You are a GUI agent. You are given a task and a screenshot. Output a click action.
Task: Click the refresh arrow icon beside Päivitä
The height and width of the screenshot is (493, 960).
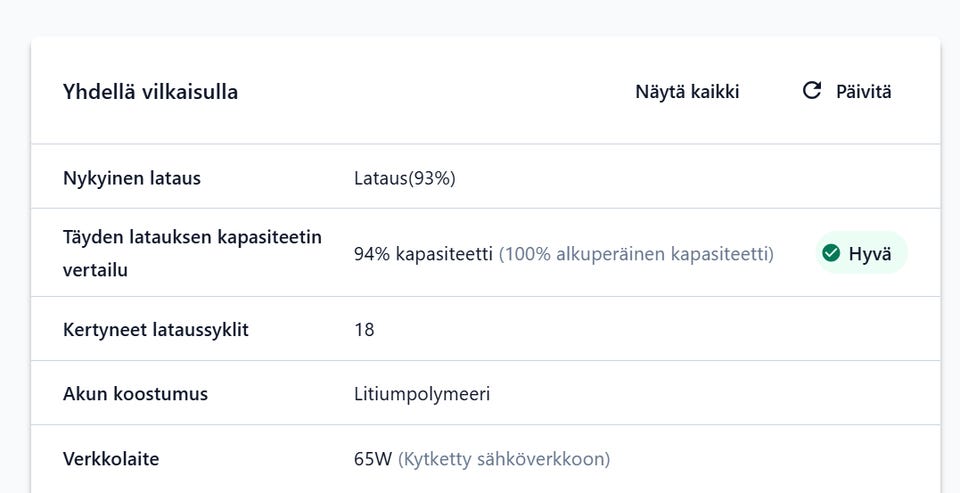811,91
